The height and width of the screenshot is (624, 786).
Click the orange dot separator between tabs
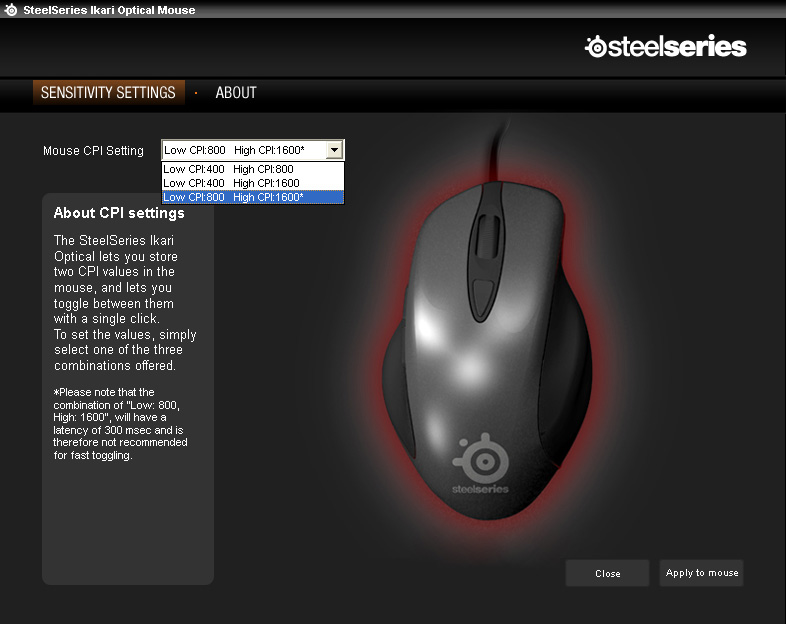coord(195,93)
